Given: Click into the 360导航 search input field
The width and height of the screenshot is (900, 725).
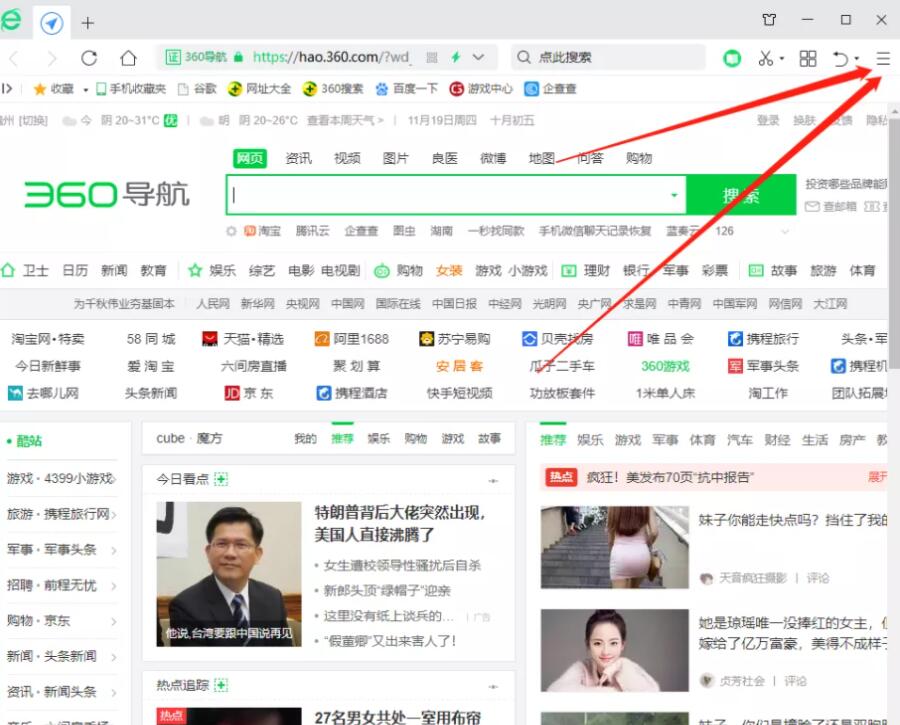Looking at the screenshot, I should coord(450,195).
